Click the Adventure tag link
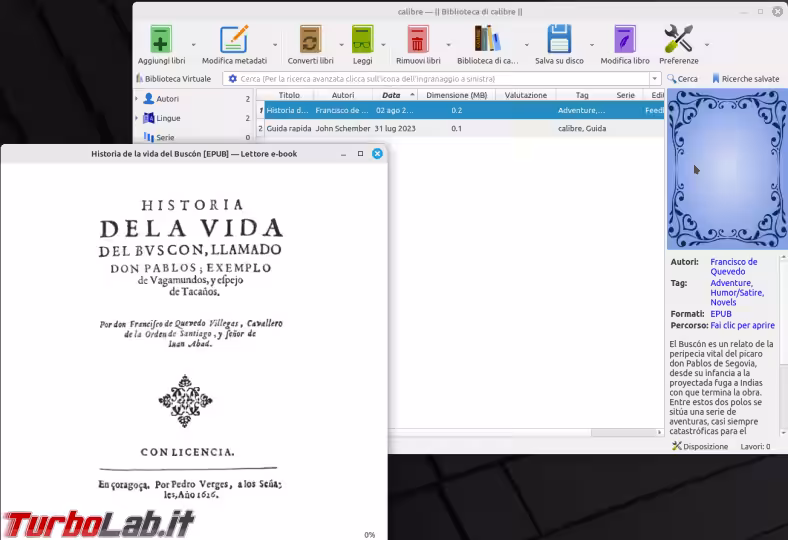The image size is (788, 540). tap(731, 283)
